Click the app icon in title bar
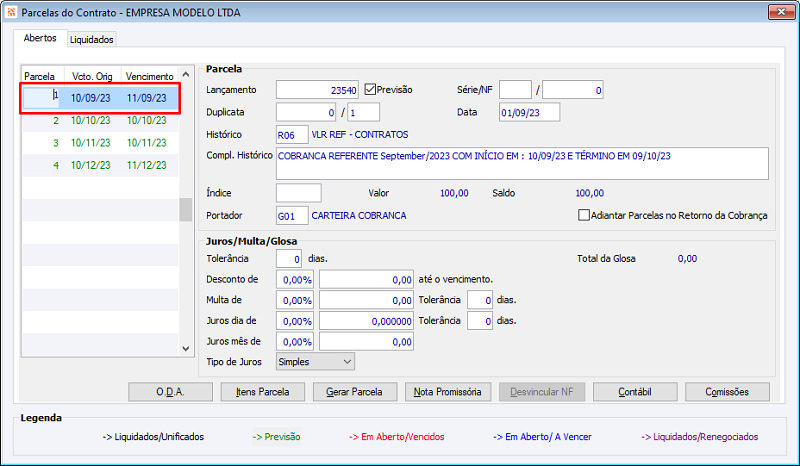Screen dimensions: 800x466 (x=11, y=12)
